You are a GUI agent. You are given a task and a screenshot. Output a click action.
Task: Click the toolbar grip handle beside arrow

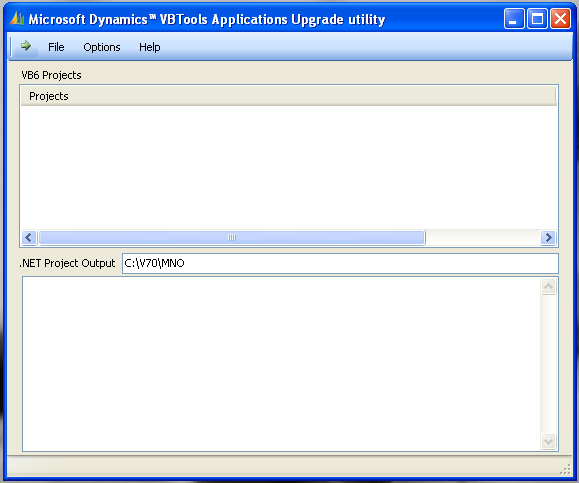click(11, 47)
